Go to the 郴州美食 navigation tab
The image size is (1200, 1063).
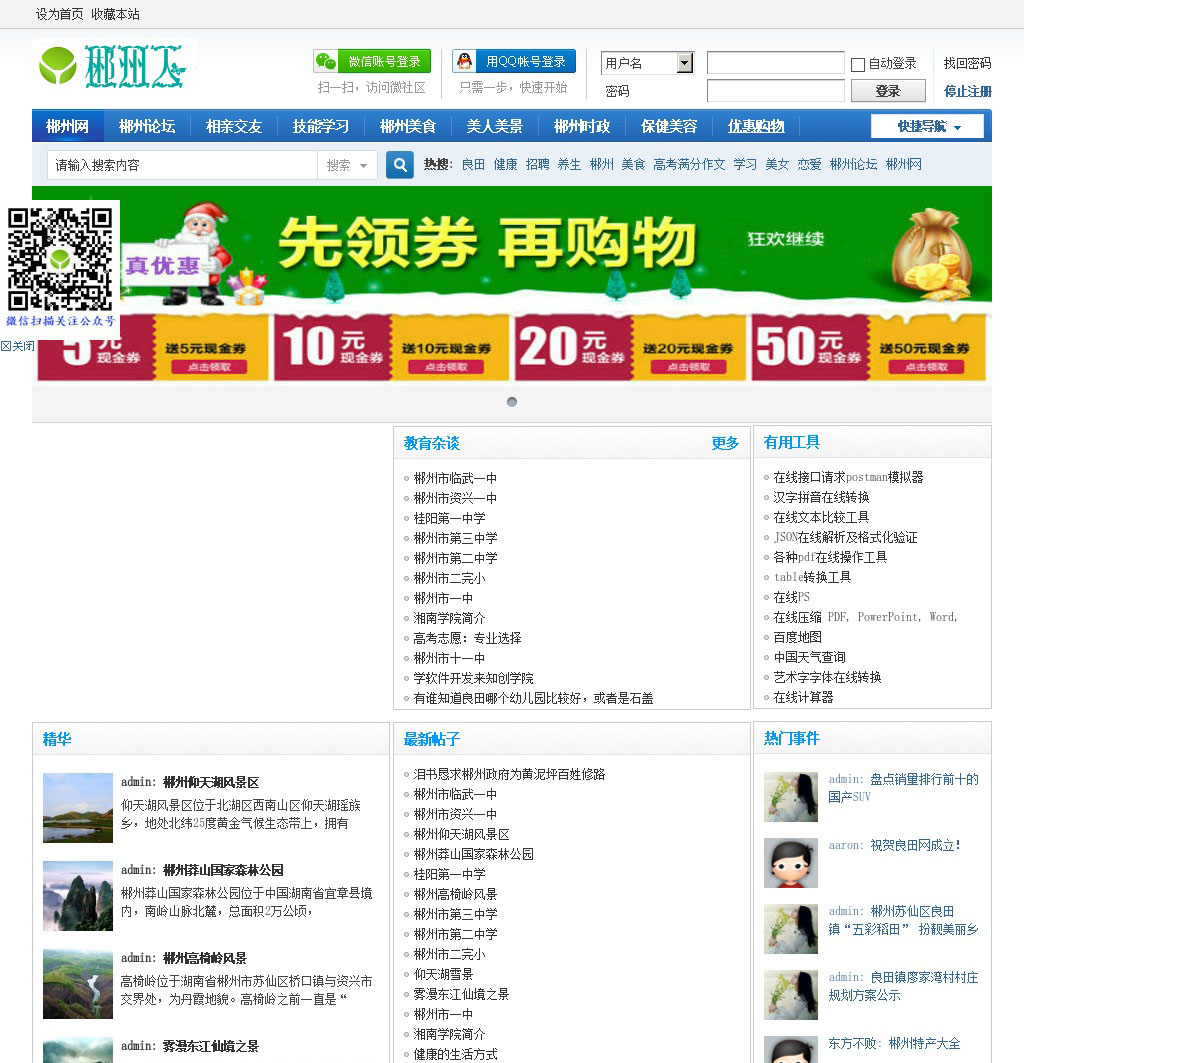point(408,126)
